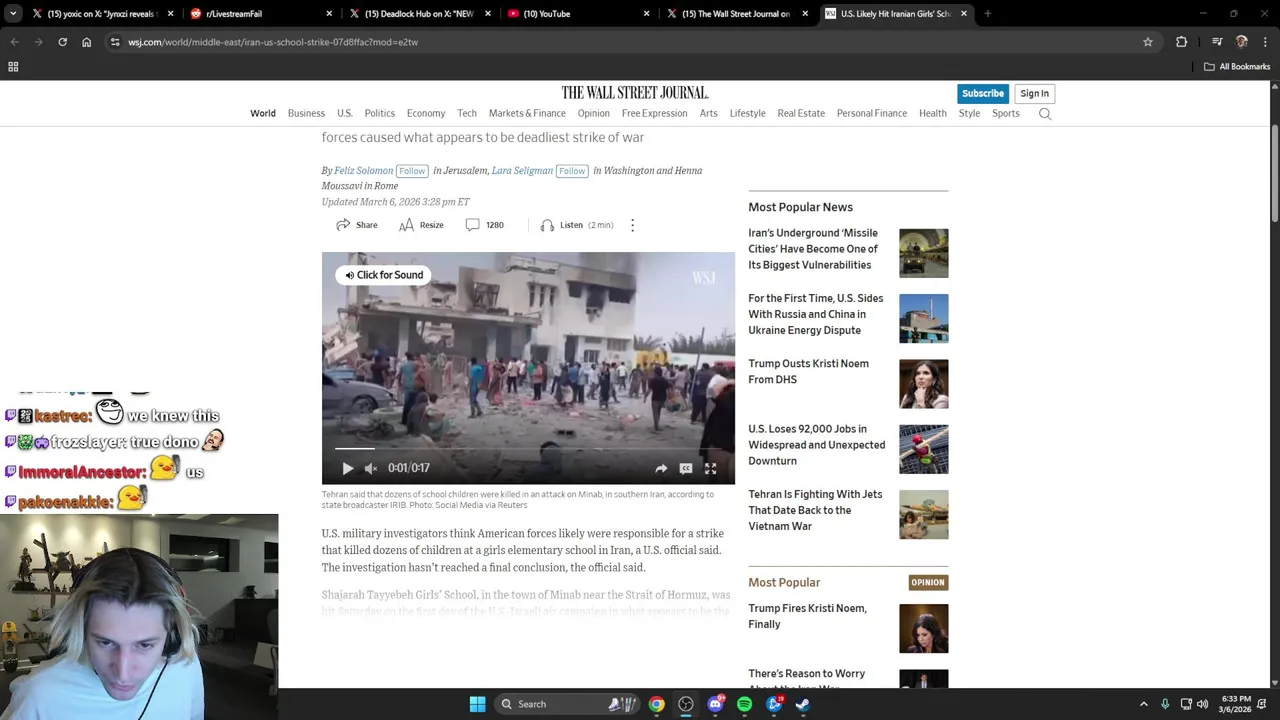Click the 'Click for Sound' button

tap(384, 275)
